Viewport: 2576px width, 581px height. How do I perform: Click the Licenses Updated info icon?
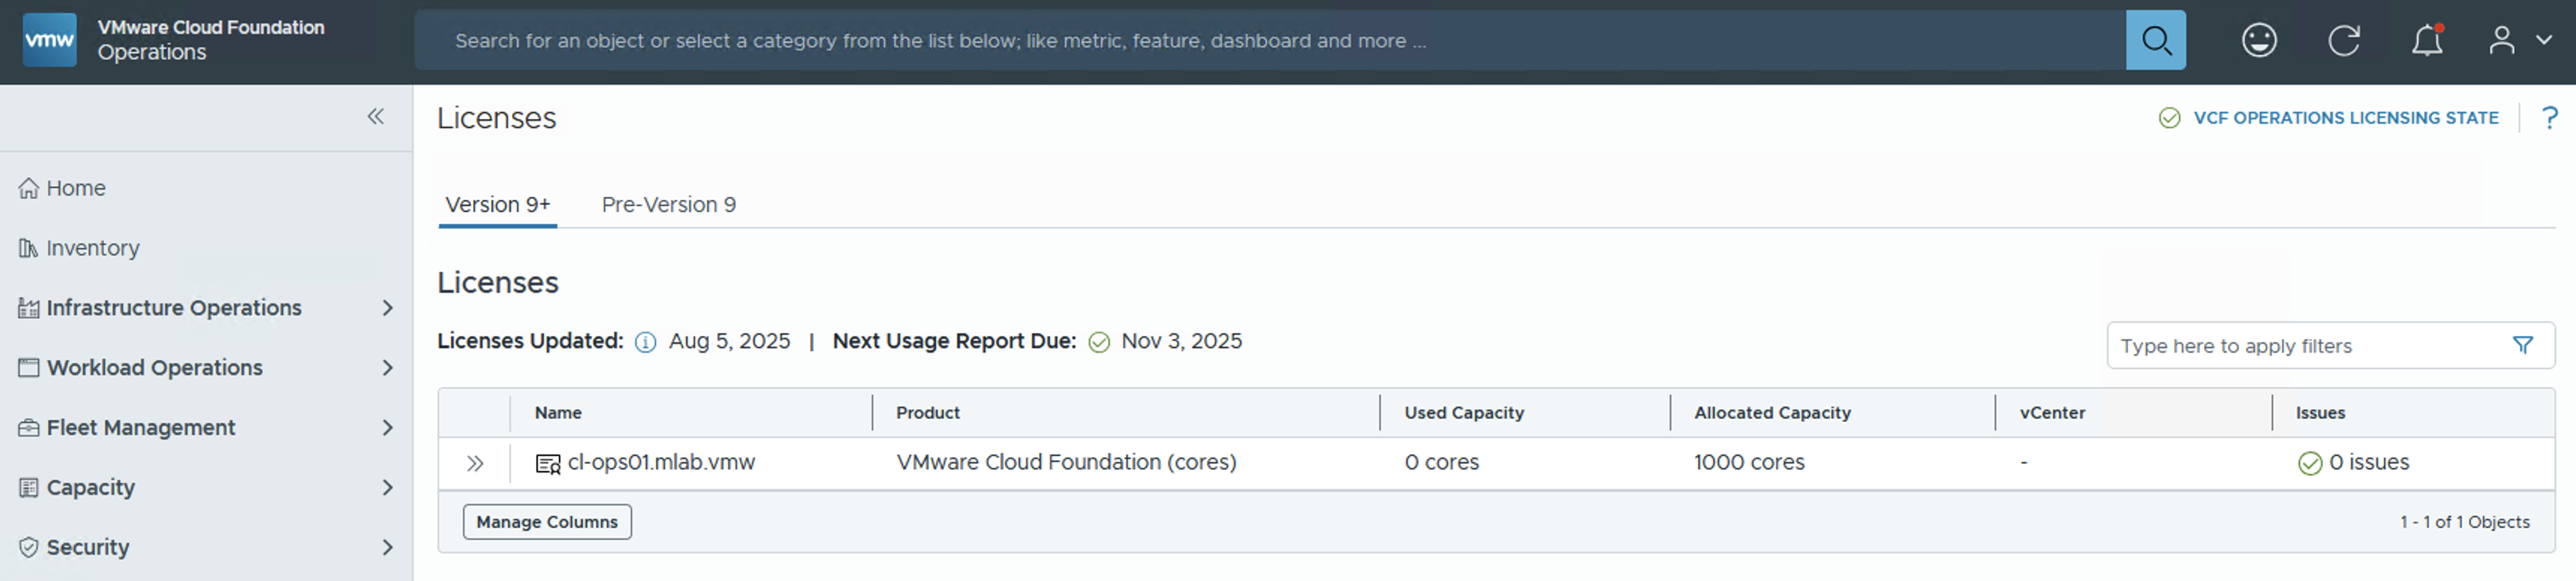click(x=646, y=343)
